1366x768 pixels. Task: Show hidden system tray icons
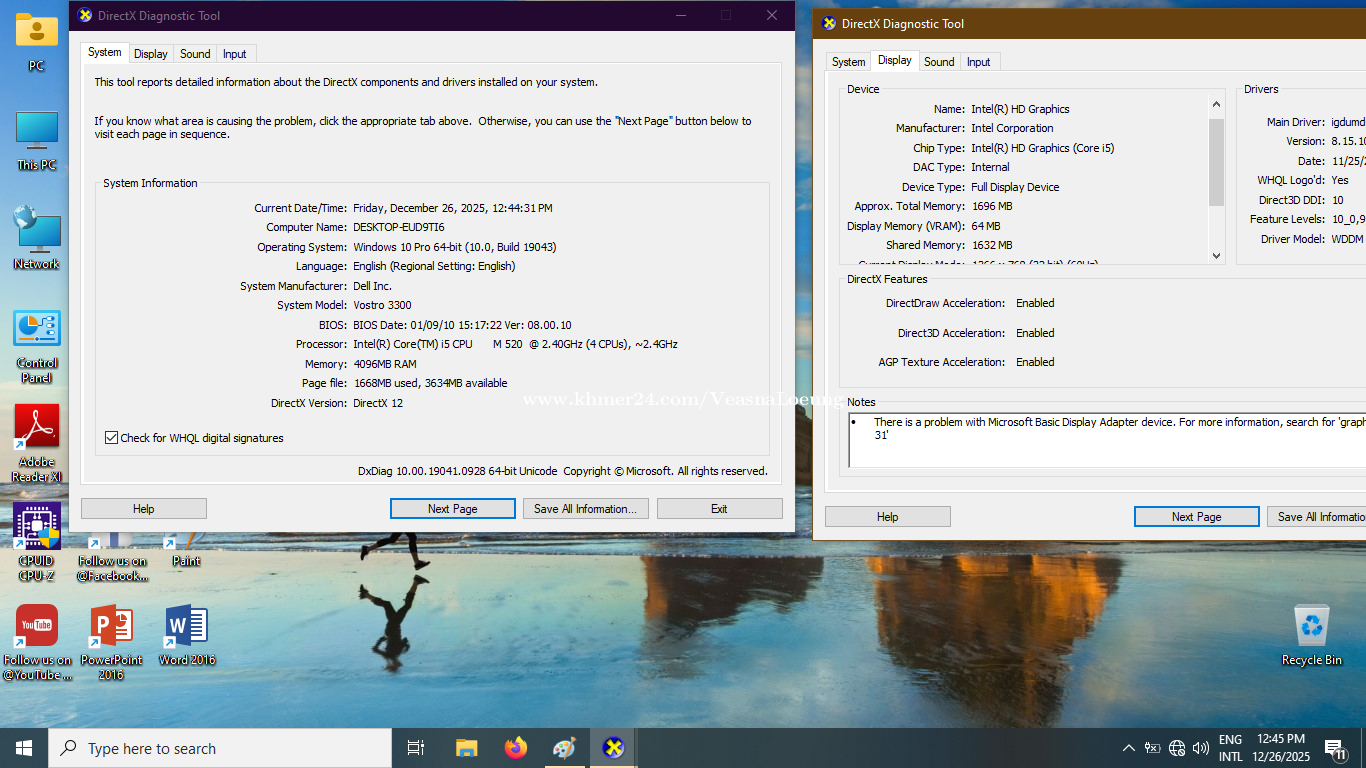pyautogui.click(x=1128, y=748)
